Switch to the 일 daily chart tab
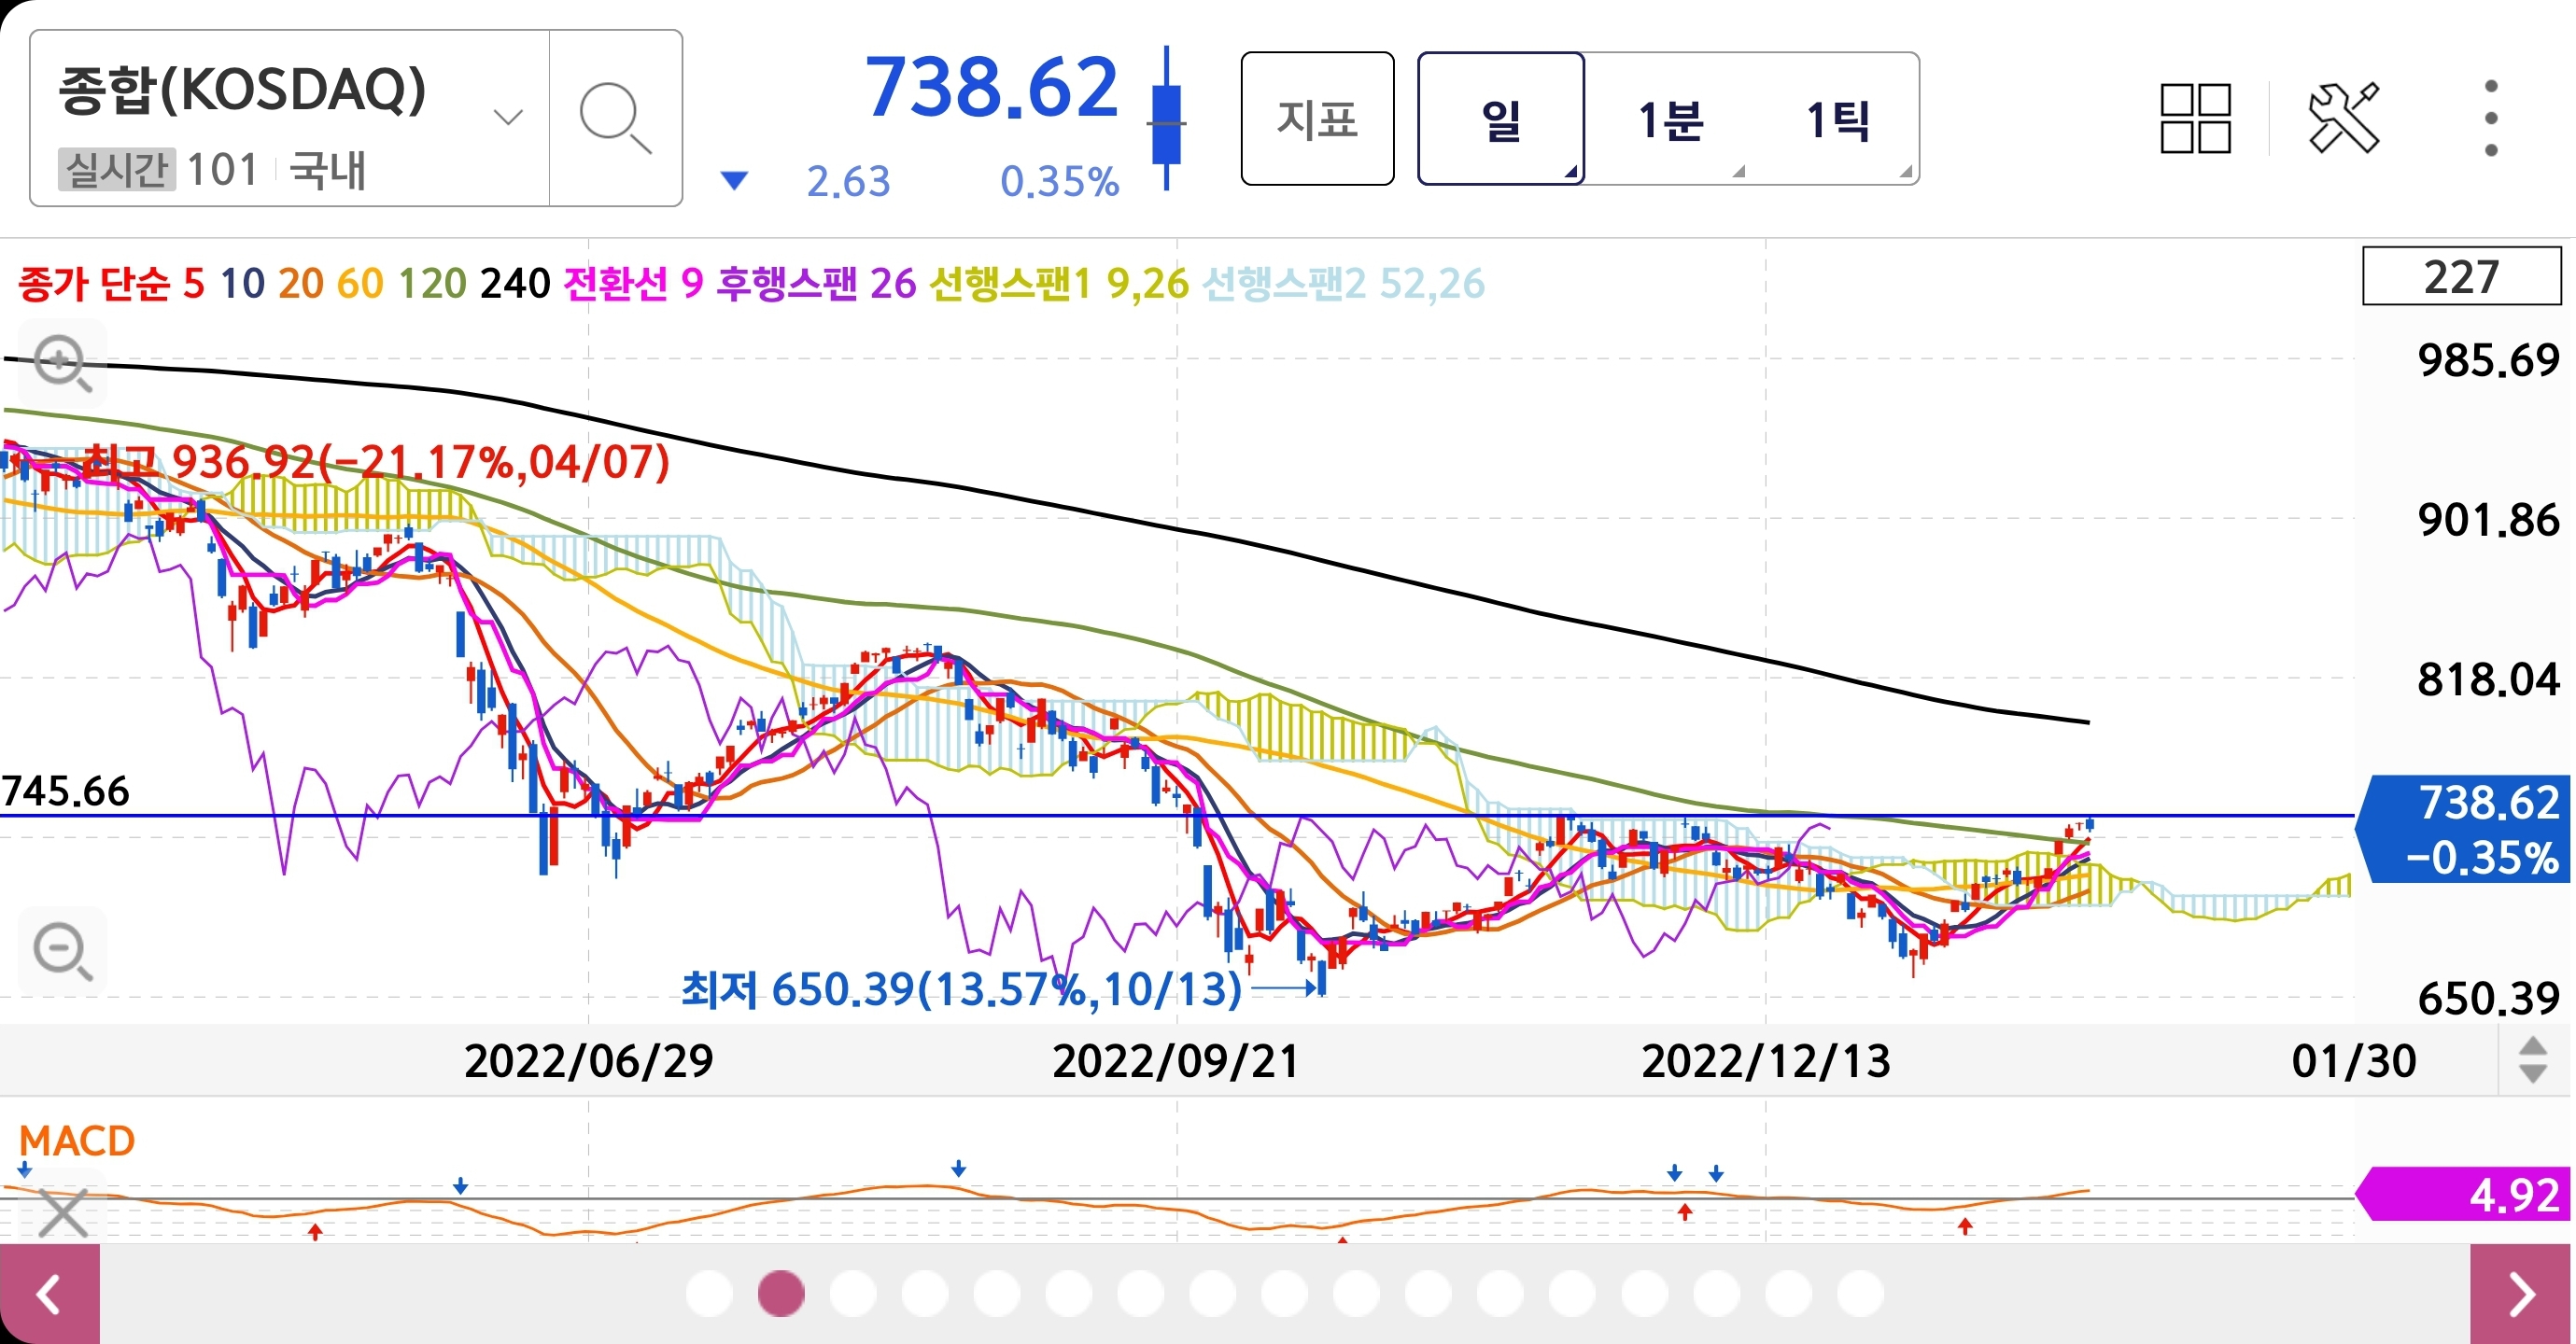This screenshot has height=1344, width=2576. (x=1500, y=119)
